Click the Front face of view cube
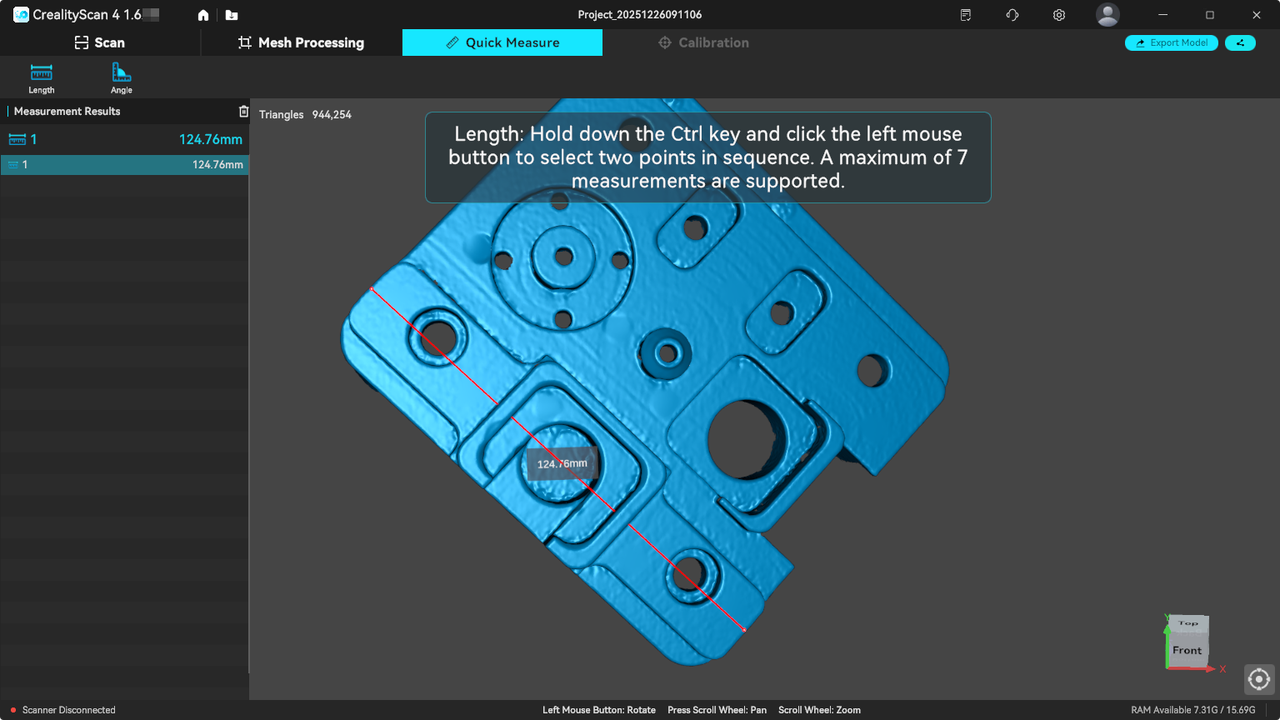 click(x=1187, y=650)
